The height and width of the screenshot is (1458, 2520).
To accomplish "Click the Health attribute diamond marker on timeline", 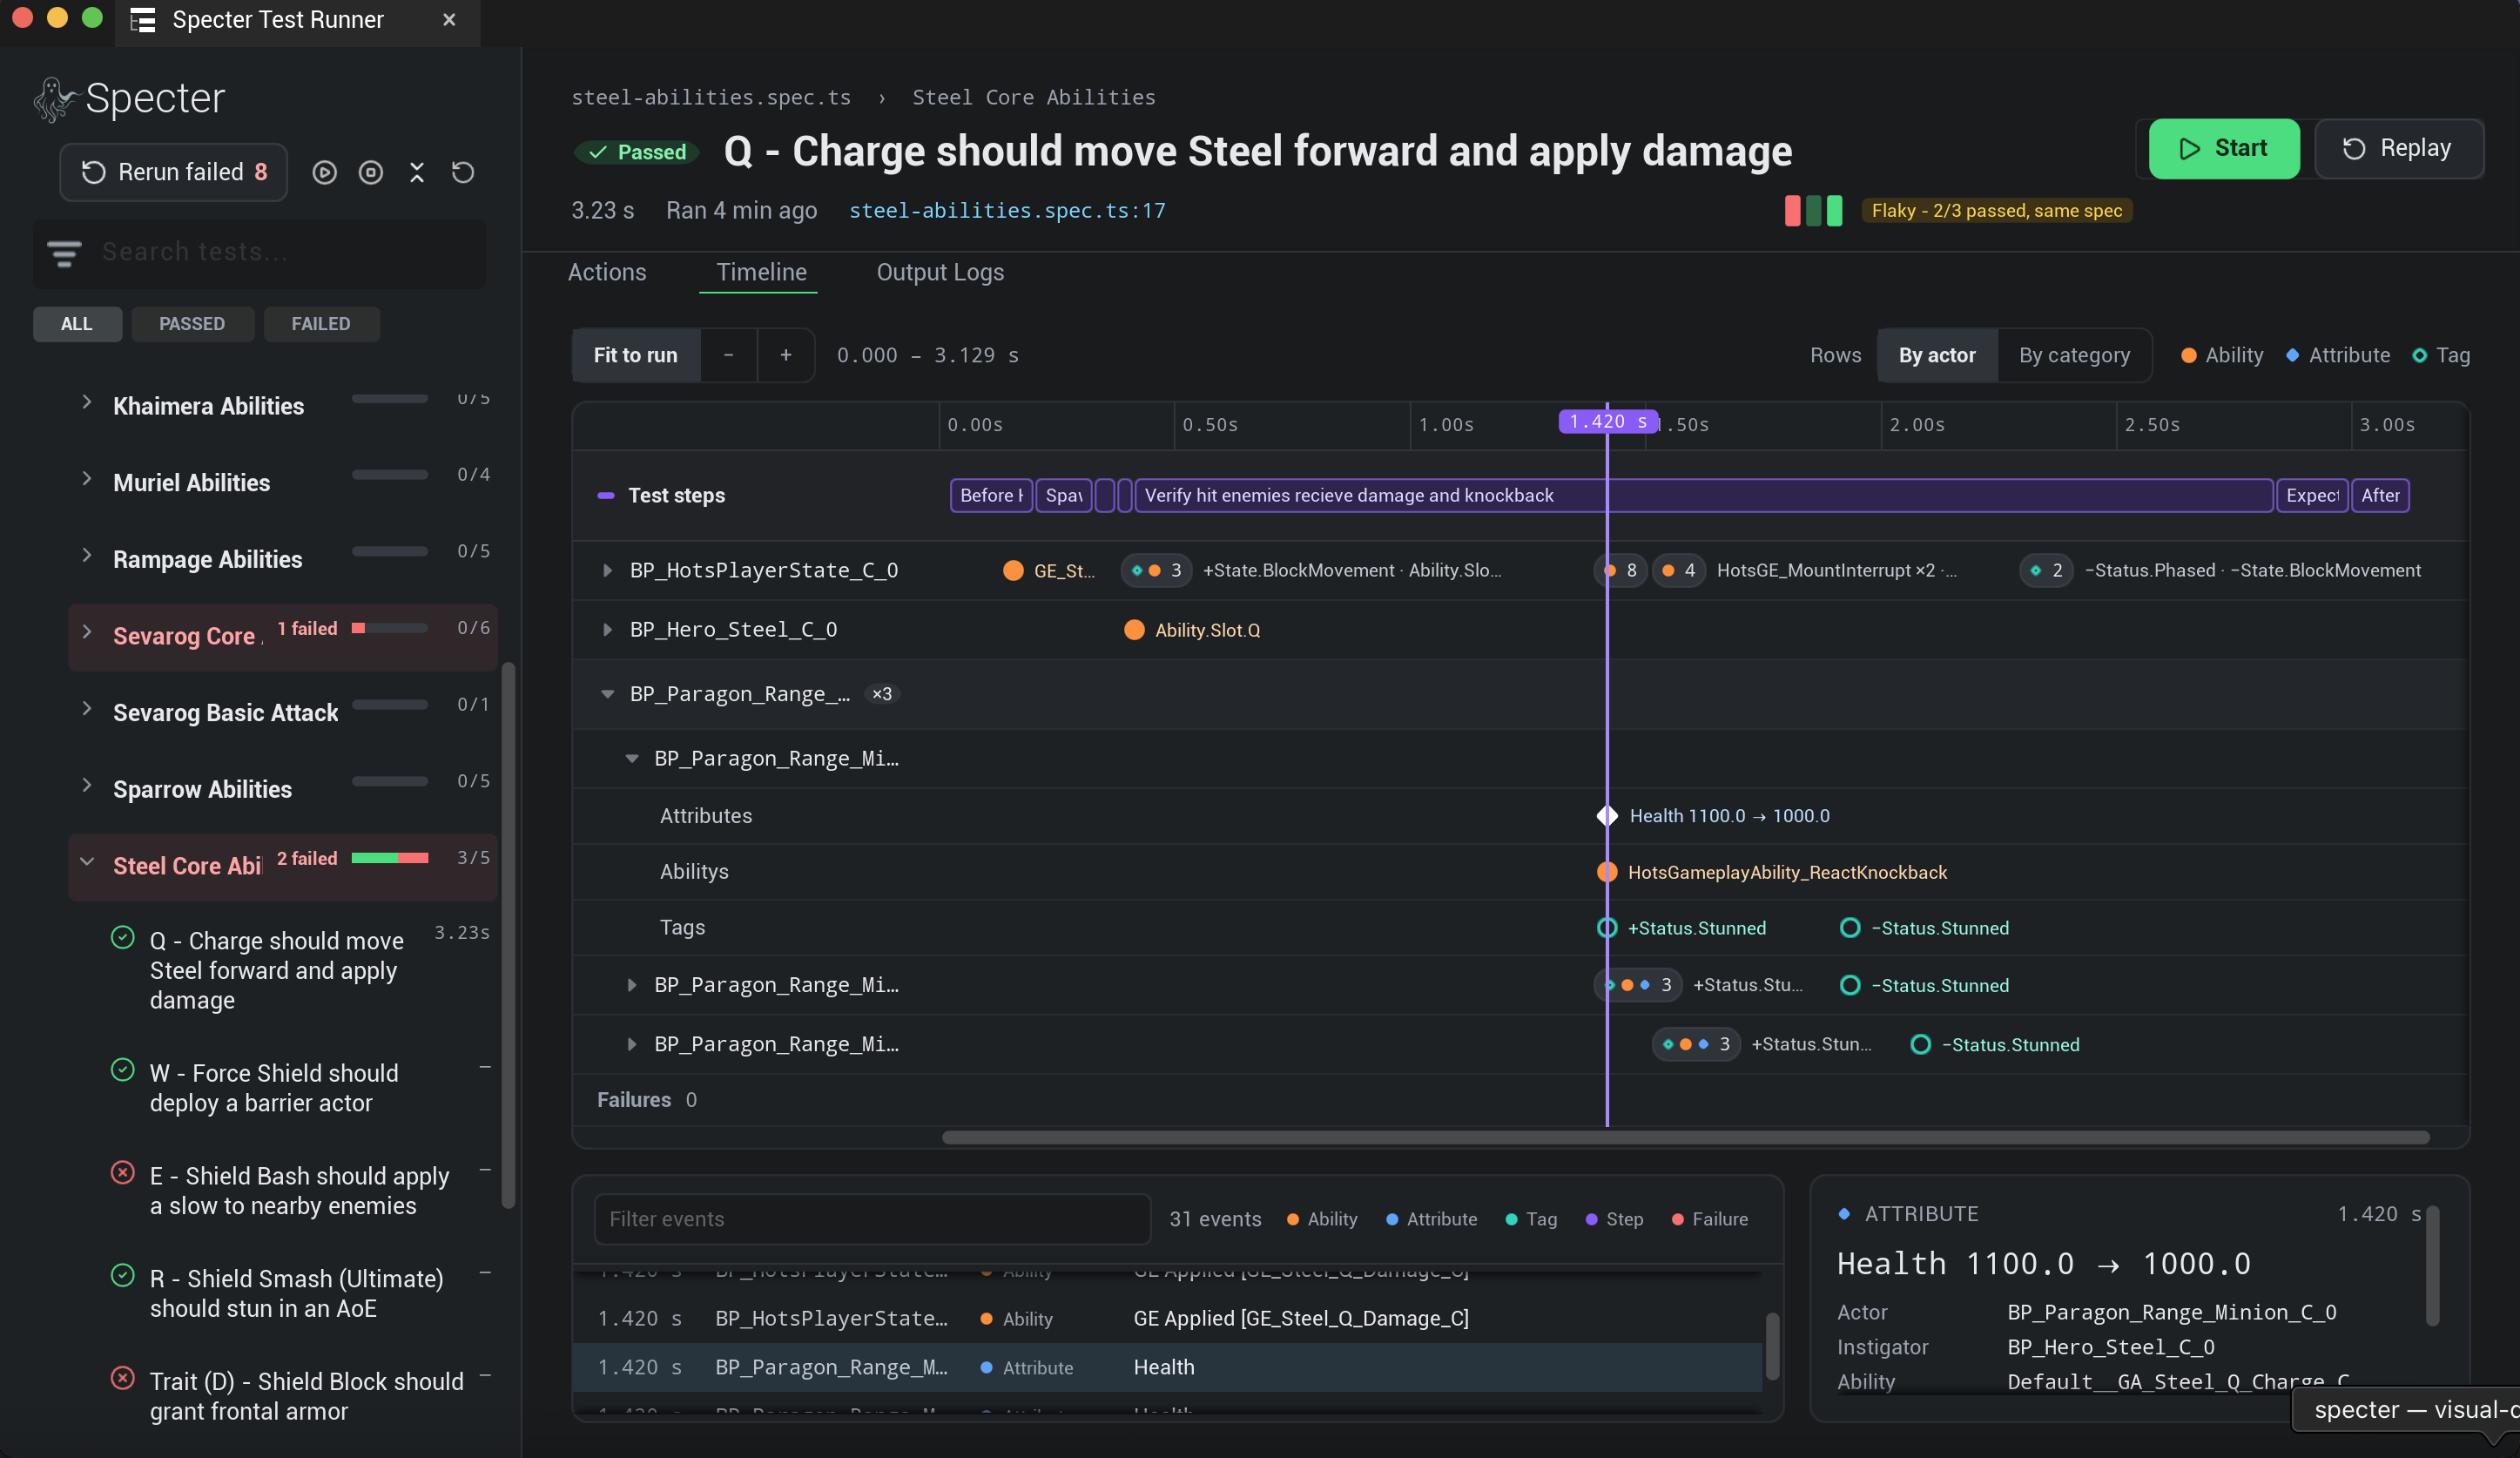I will click(1607, 815).
